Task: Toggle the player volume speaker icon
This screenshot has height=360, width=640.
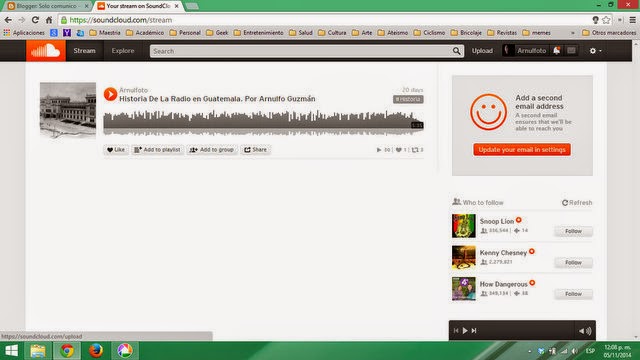Action: click(x=585, y=331)
